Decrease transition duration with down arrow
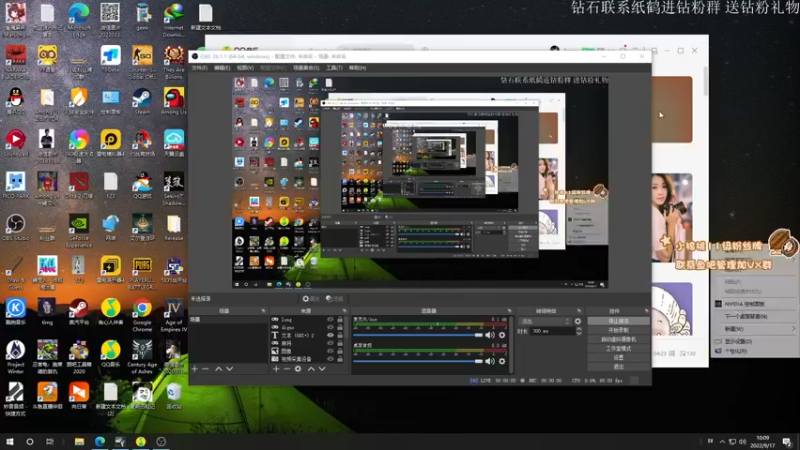Viewport: 800px width, 450px height. [x=579, y=334]
